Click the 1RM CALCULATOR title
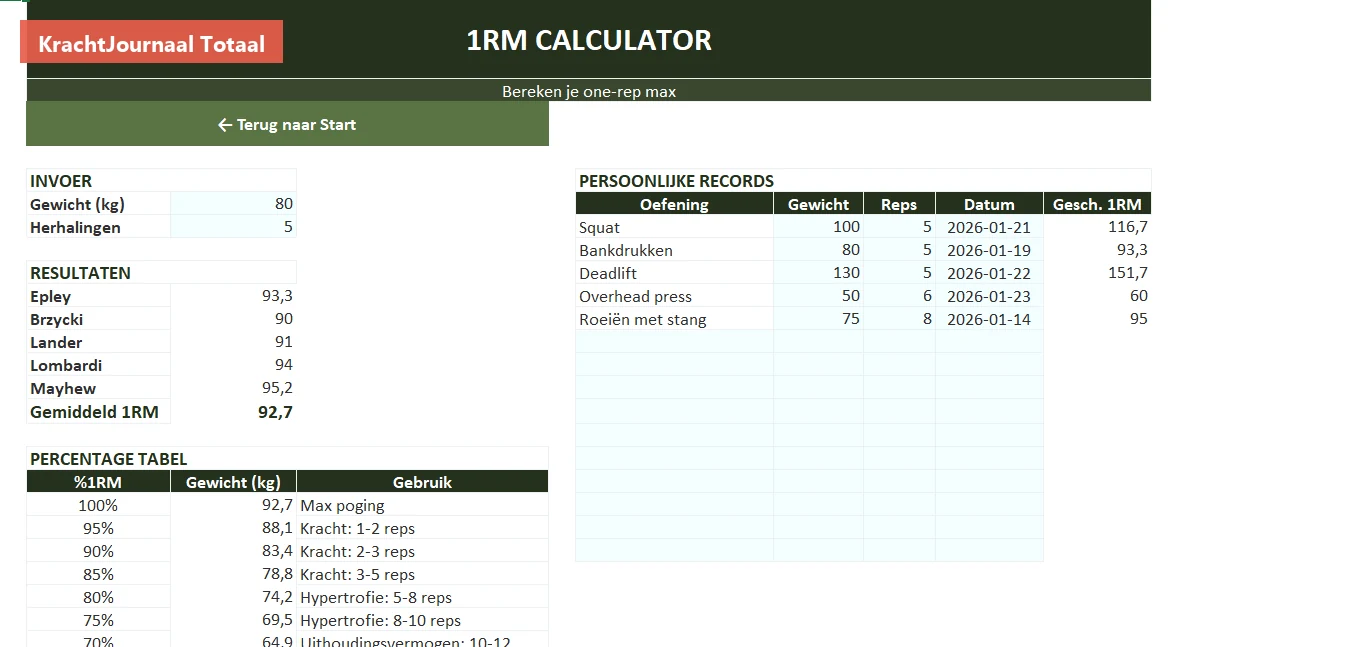This screenshot has width=1353, height=647. click(589, 40)
